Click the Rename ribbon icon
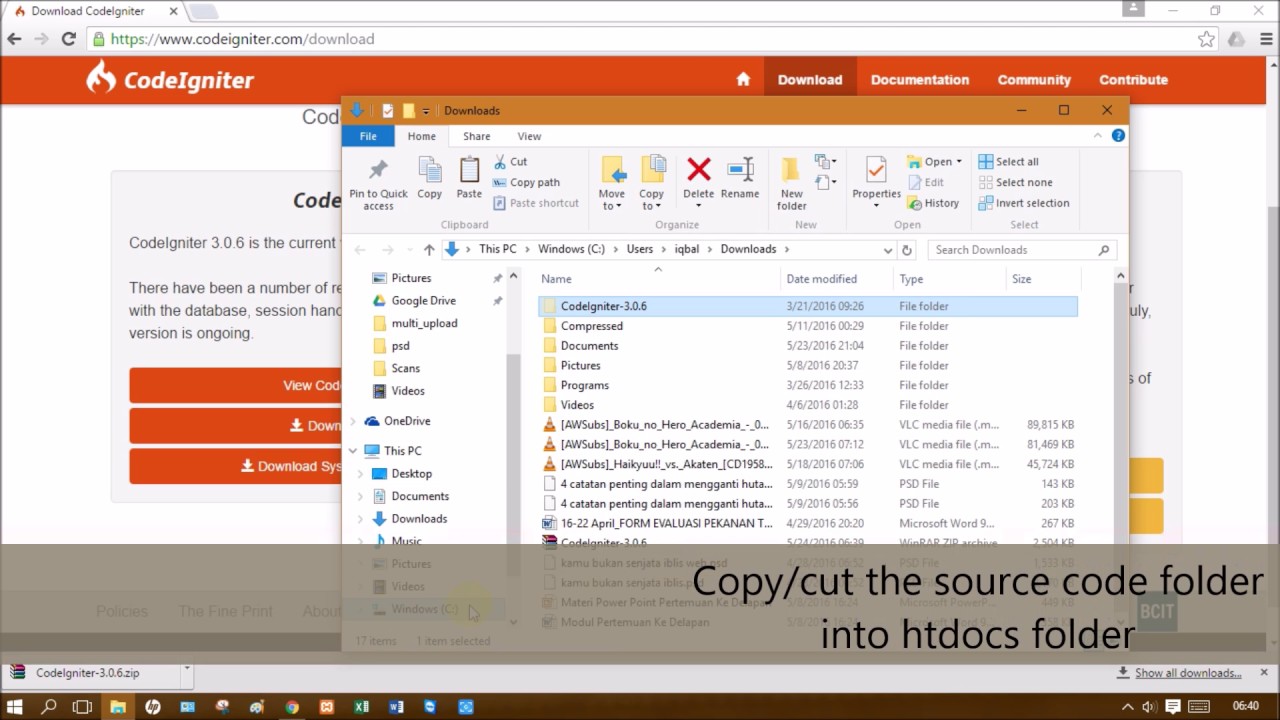Screen dimensions: 1280x720 tap(740, 169)
